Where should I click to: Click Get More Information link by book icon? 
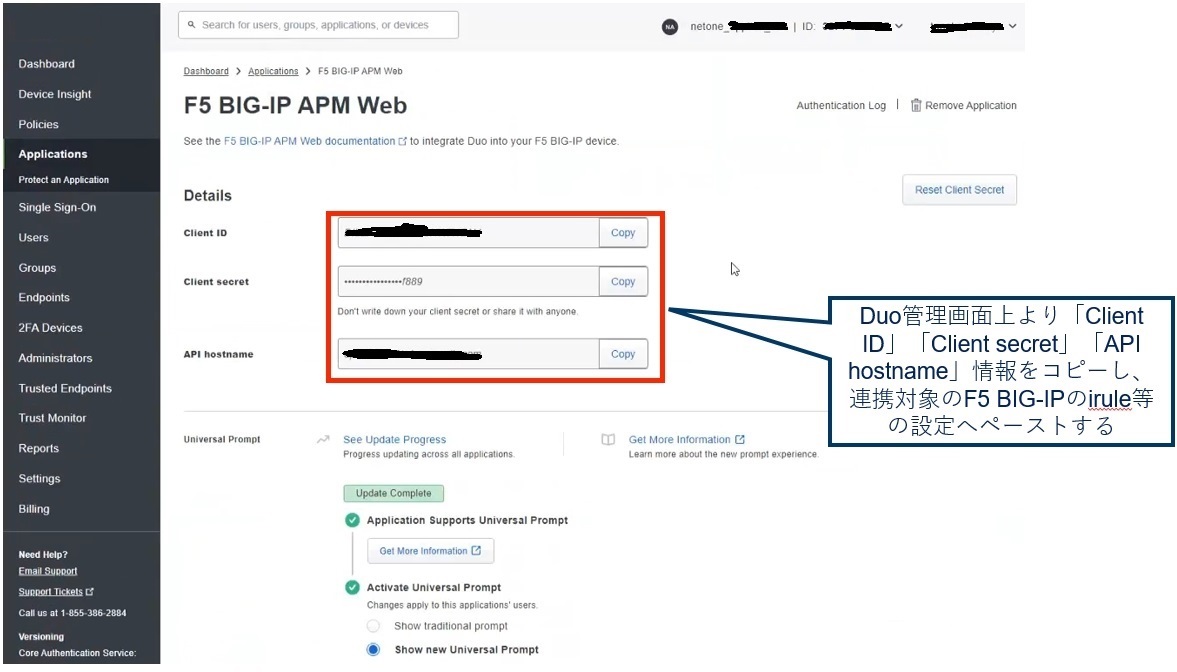click(679, 439)
